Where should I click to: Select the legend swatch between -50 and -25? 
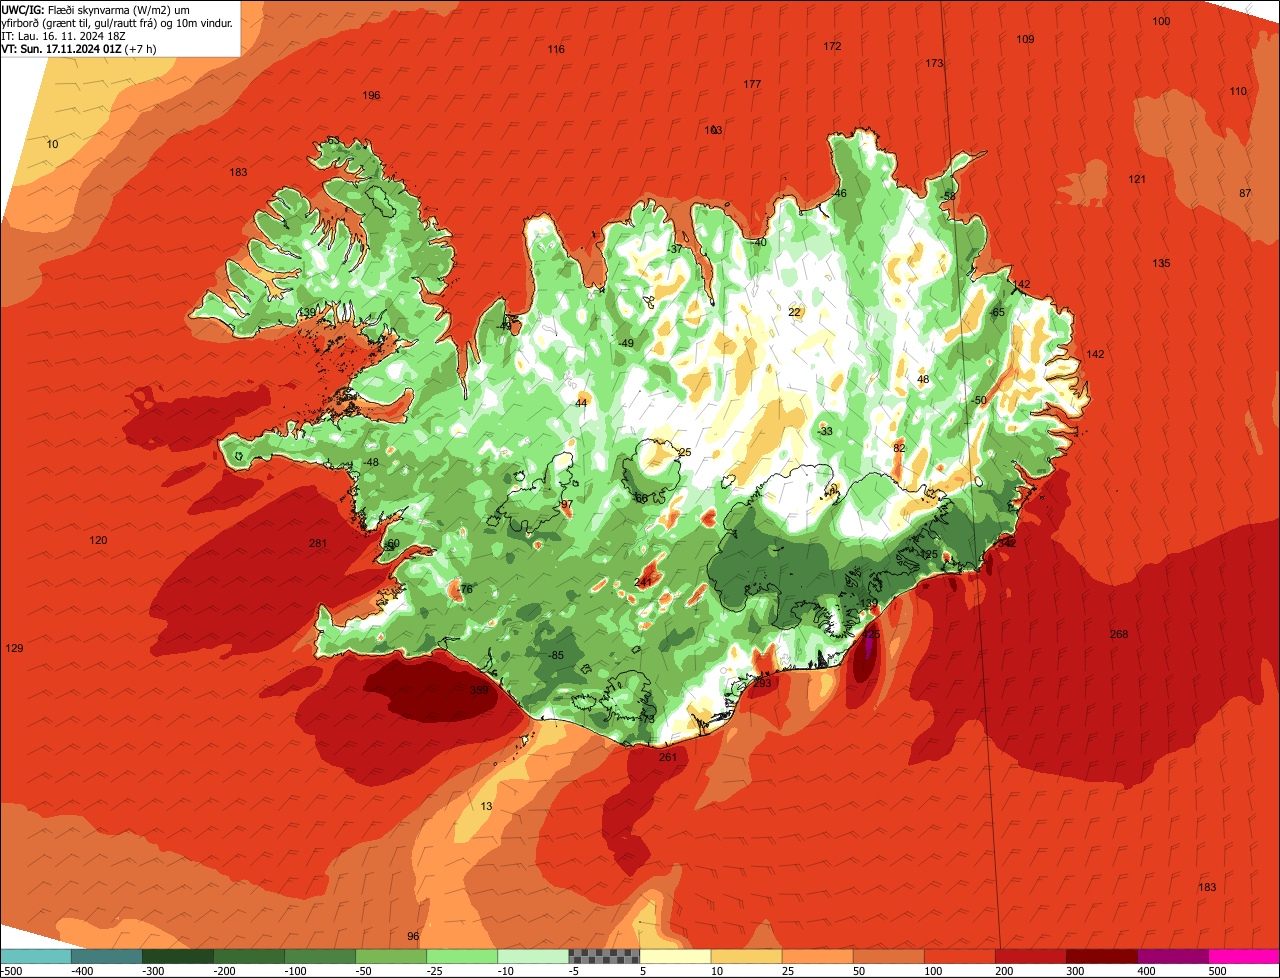point(390,956)
